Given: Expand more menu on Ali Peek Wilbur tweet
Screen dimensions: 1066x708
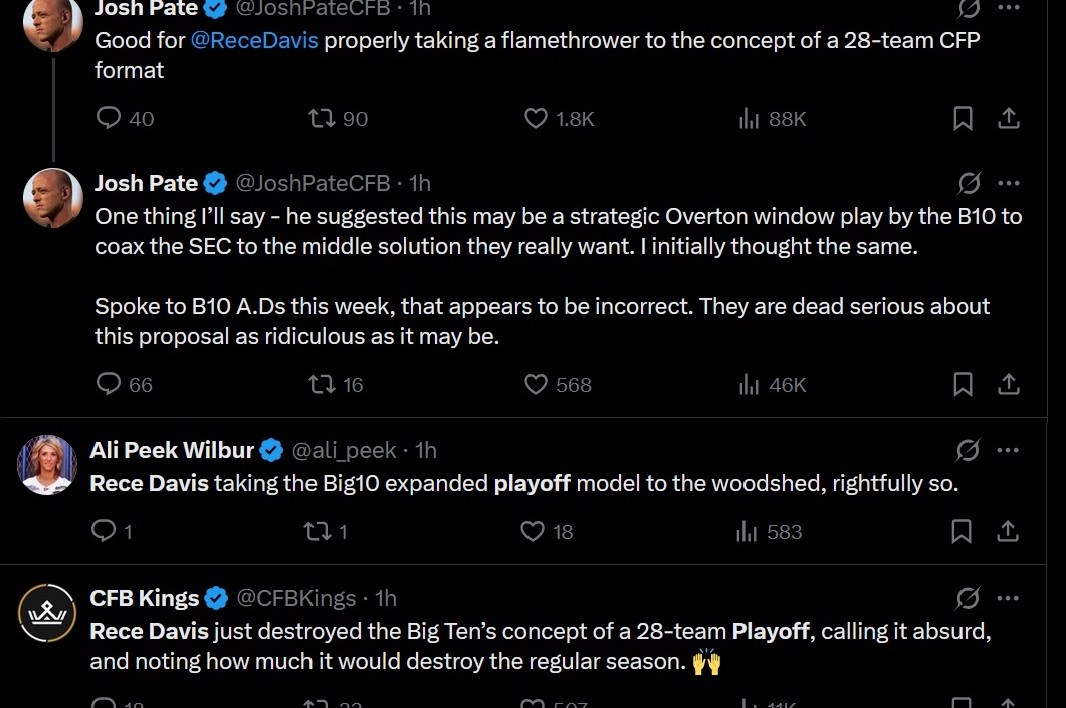Looking at the screenshot, I should coord(1009,451).
